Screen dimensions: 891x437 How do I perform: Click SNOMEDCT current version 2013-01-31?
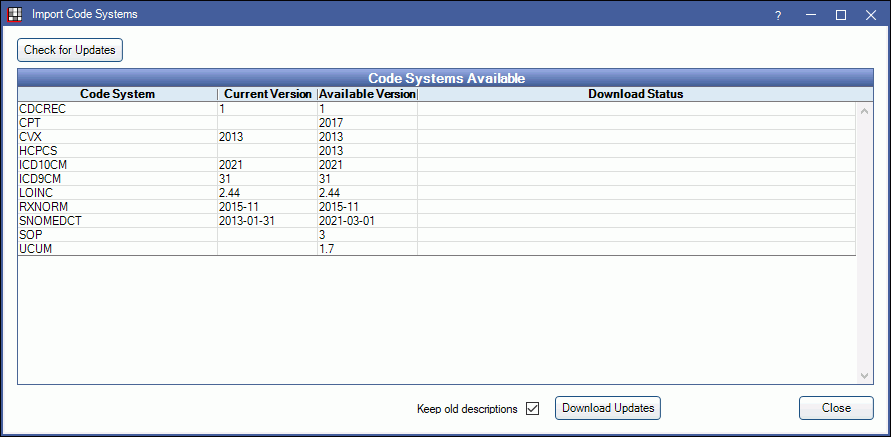pos(247,221)
